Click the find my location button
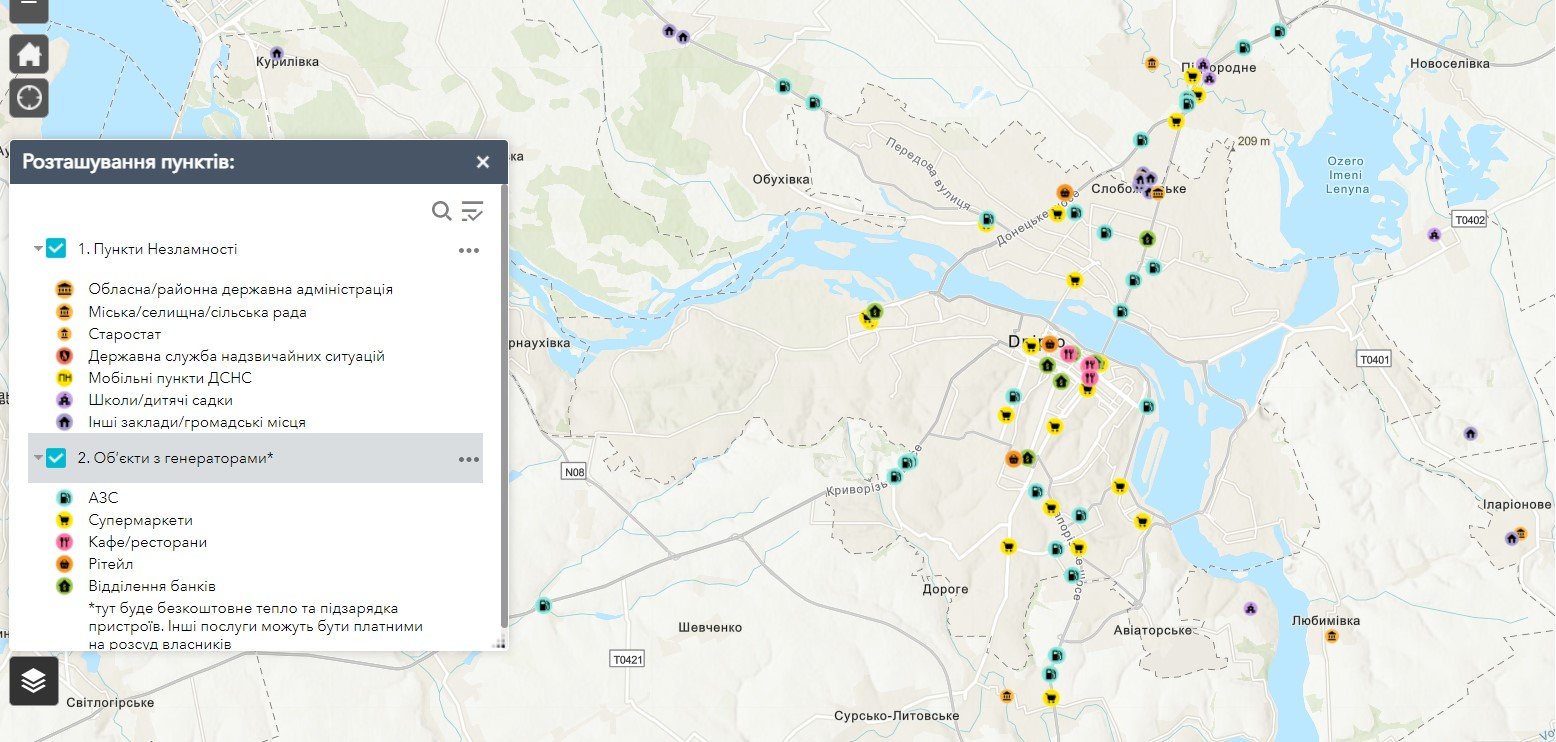 [x=29, y=98]
